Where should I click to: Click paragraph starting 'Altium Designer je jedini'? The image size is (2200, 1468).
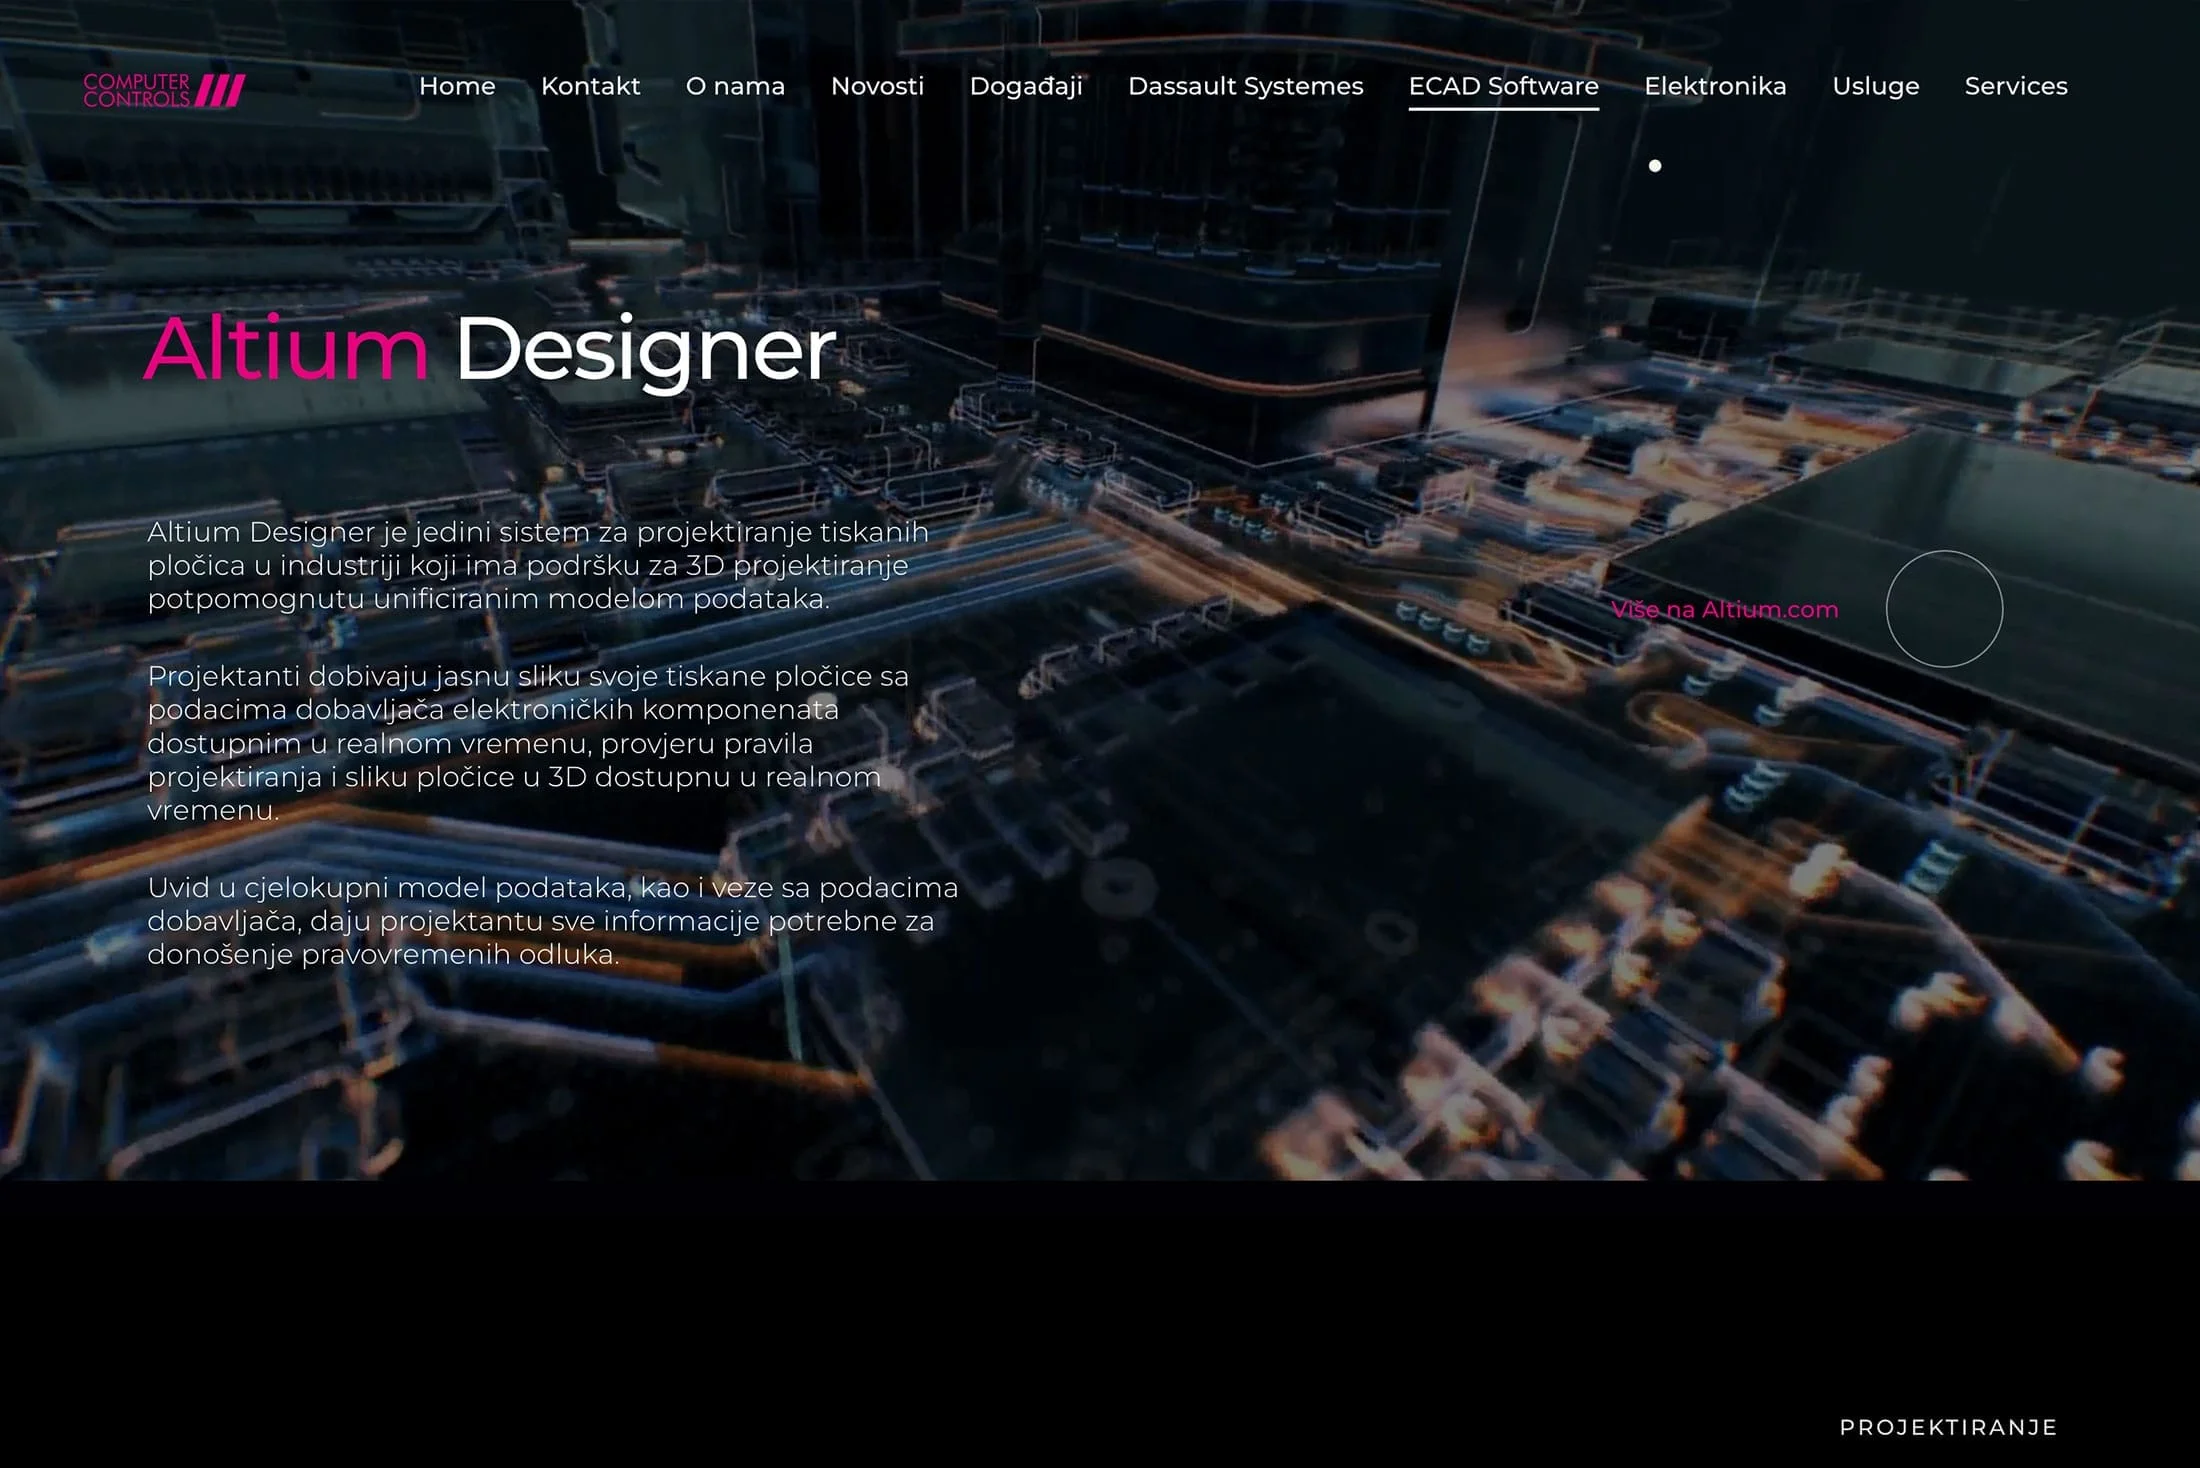click(x=538, y=565)
